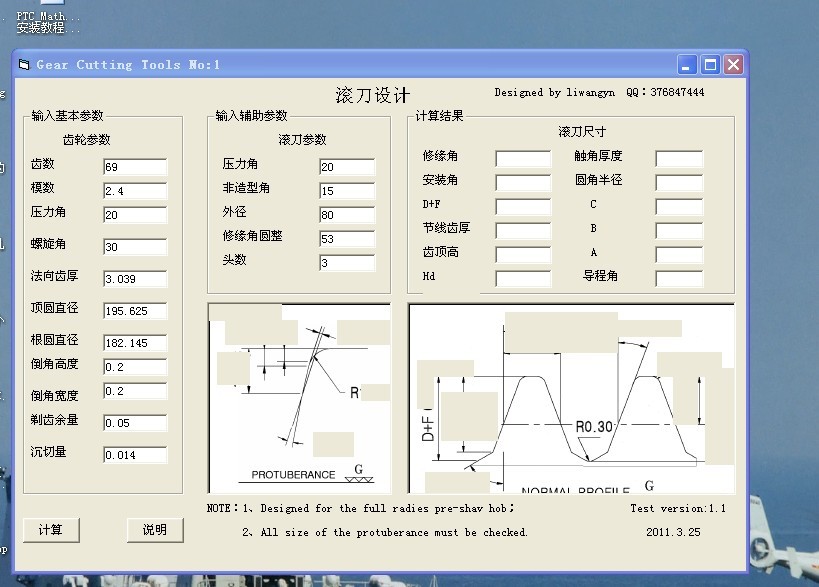This screenshot has width=819, height=587.
Task: Click the 圆角半径 result box
Action: tap(679, 183)
